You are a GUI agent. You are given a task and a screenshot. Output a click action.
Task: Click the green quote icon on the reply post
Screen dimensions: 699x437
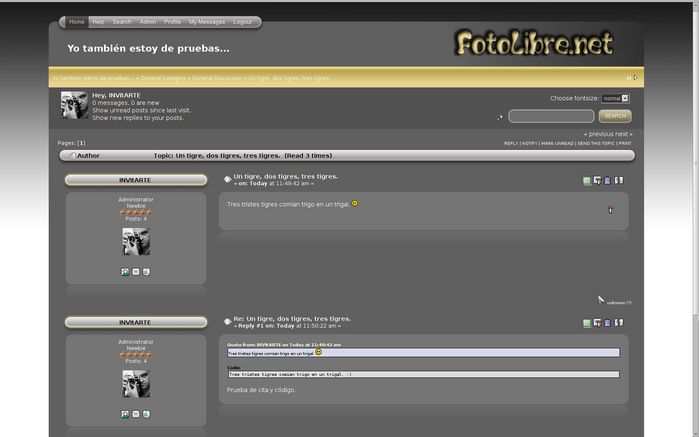[x=587, y=323]
